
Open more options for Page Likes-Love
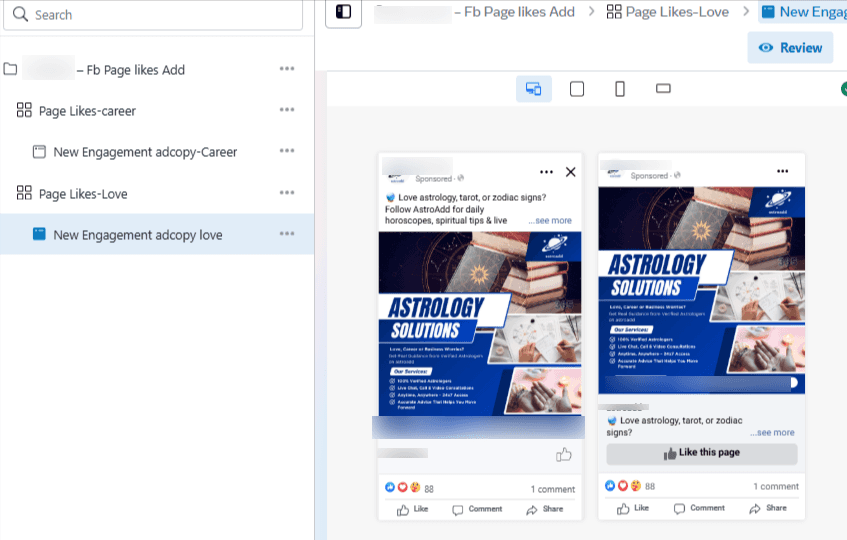(287, 193)
